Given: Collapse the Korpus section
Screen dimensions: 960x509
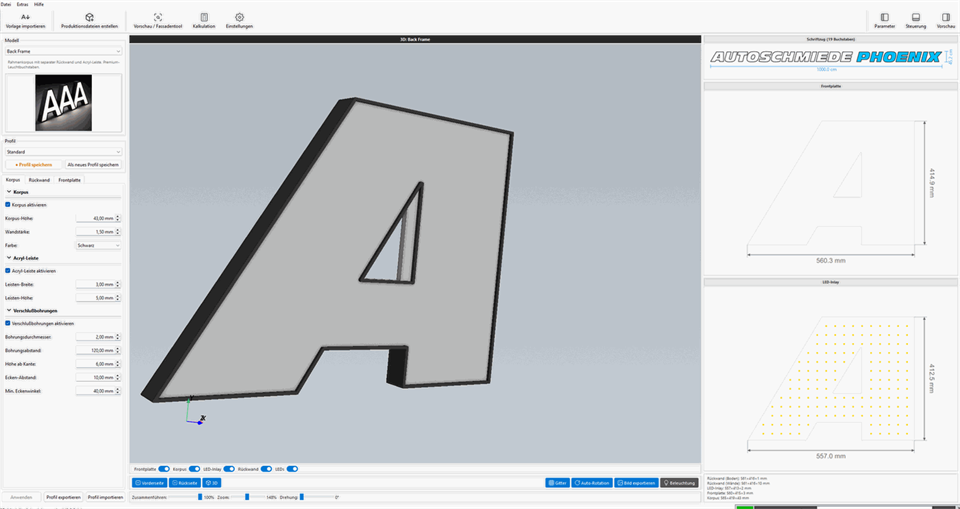Looking at the screenshot, I should click(8, 192).
